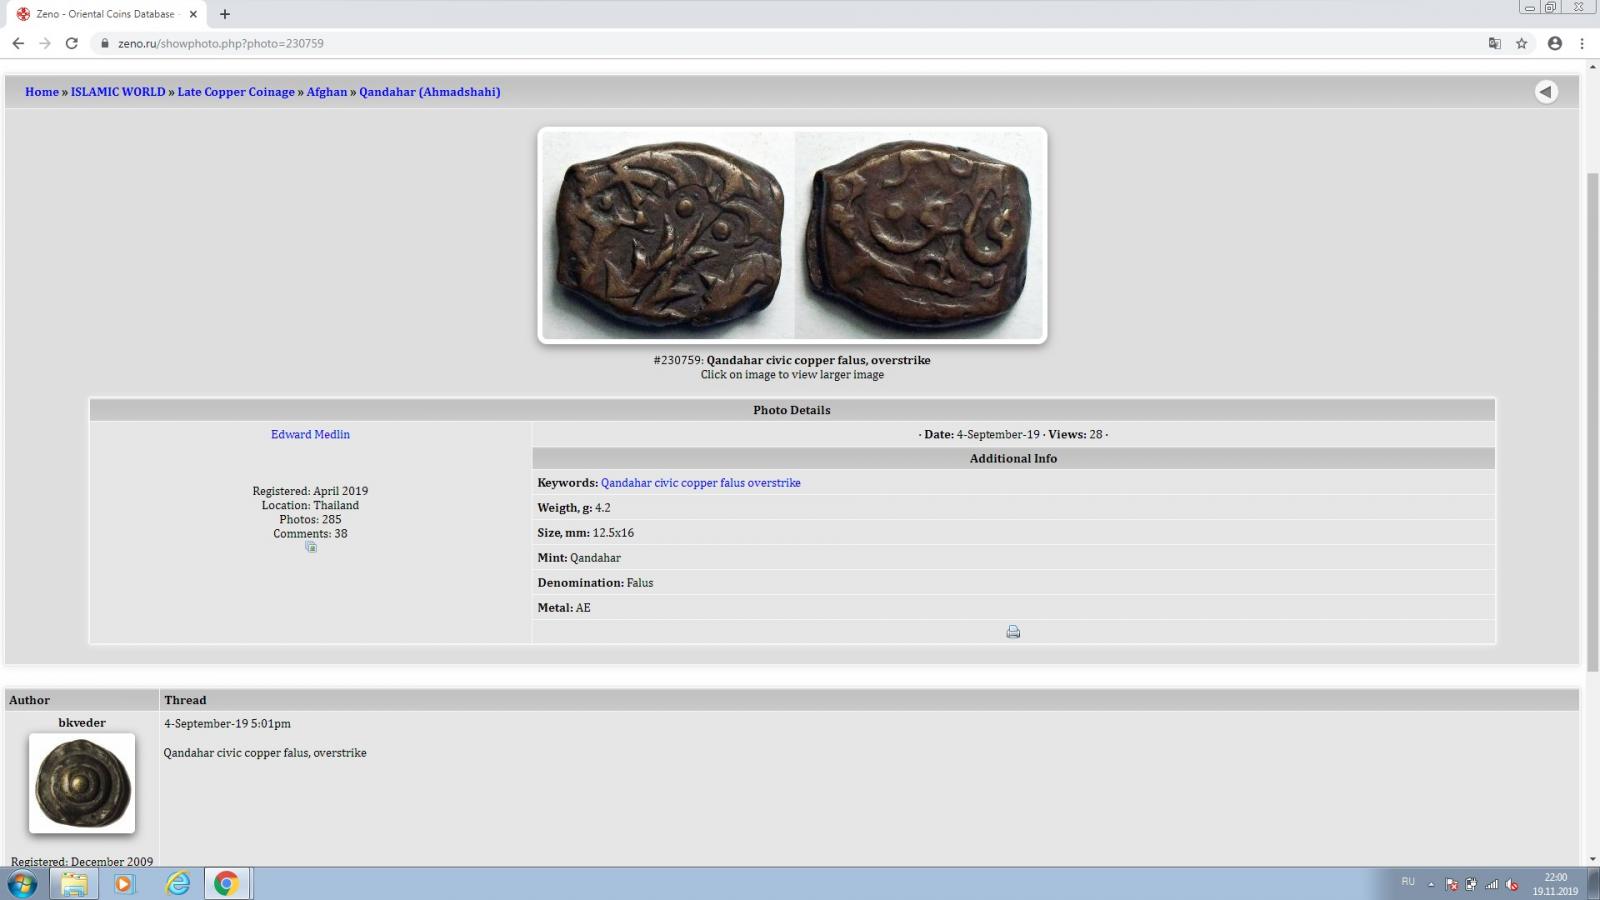Launch Windows Media Player from taskbar
This screenshot has height=900, width=1600.
tap(124, 884)
